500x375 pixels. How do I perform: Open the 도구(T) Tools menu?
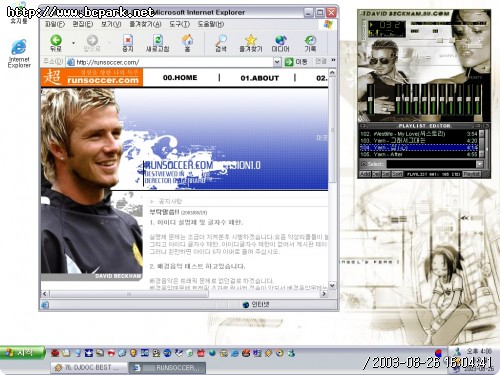click(179, 24)
